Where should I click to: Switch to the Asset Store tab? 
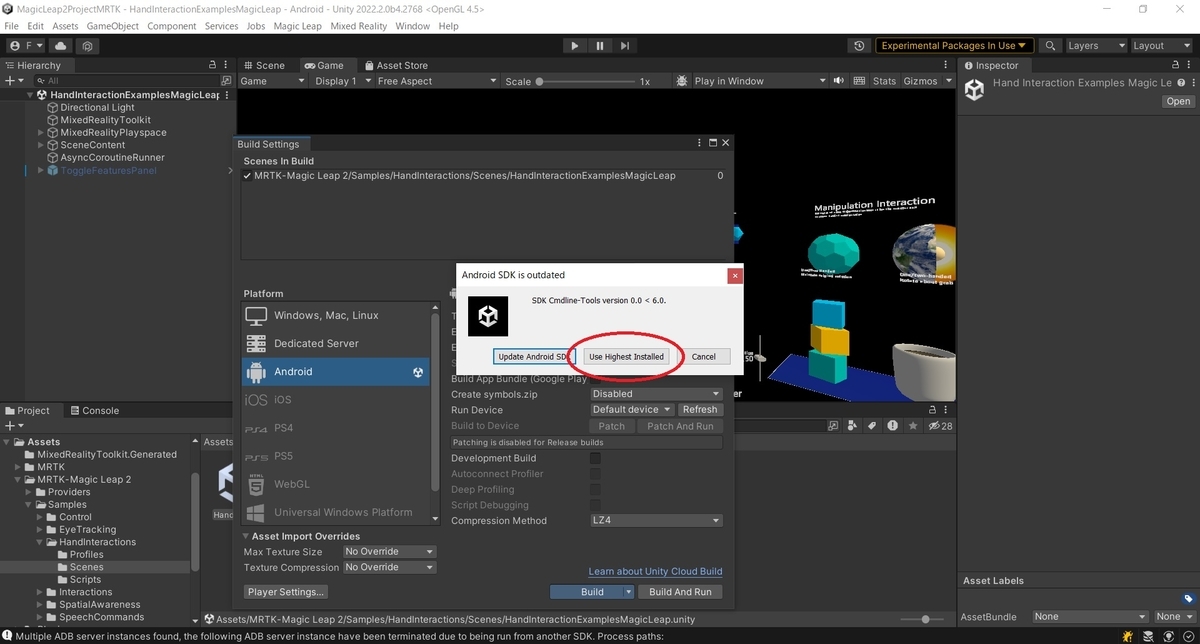(x=396, y=66)
